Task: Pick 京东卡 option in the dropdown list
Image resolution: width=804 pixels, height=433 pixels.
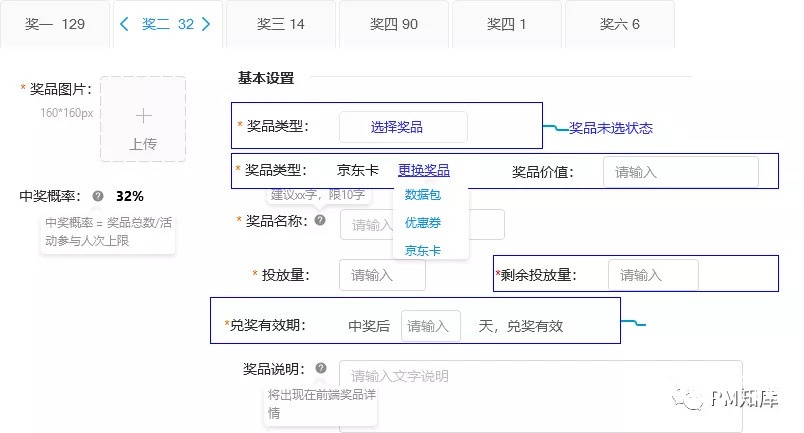Action: point(422,250)
